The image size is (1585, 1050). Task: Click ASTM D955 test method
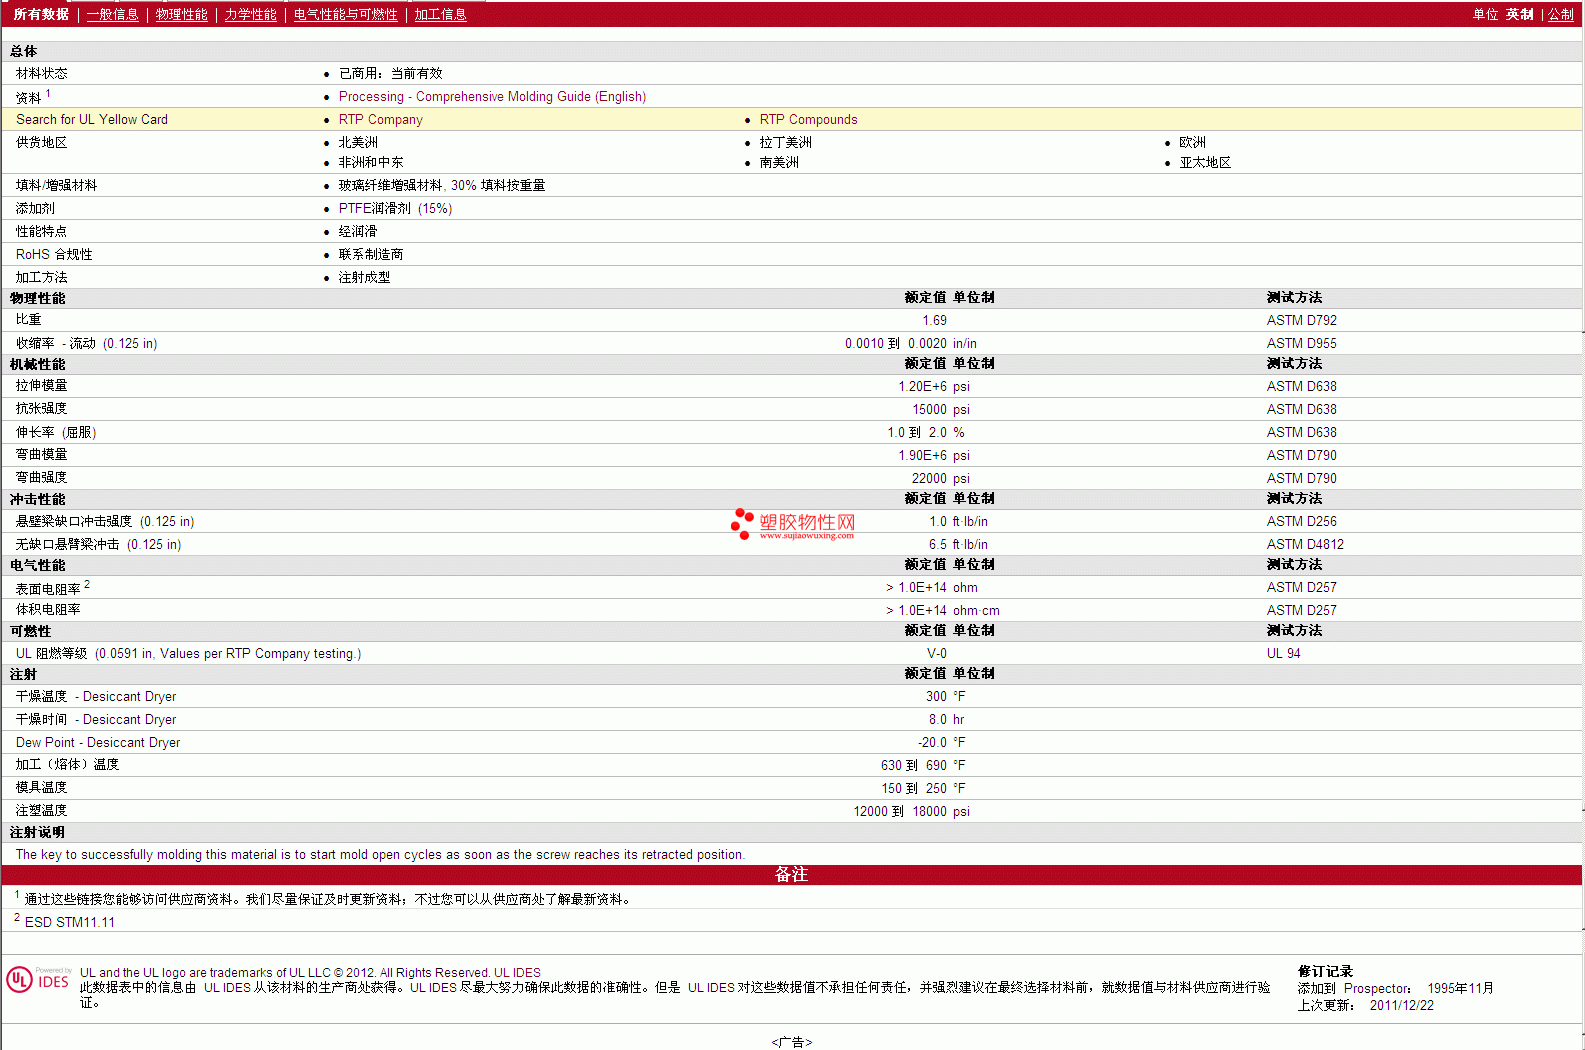tap(1301, 343)
